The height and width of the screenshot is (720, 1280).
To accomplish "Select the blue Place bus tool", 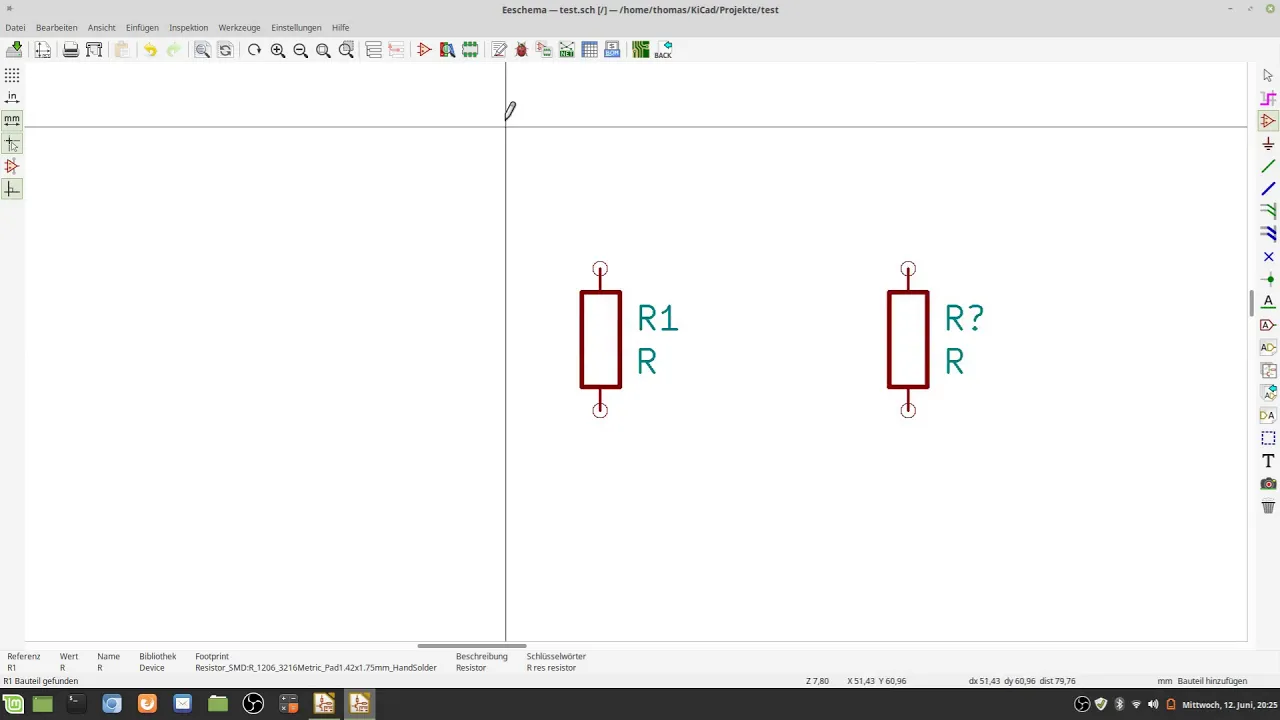I will (x=1268, y=189).
